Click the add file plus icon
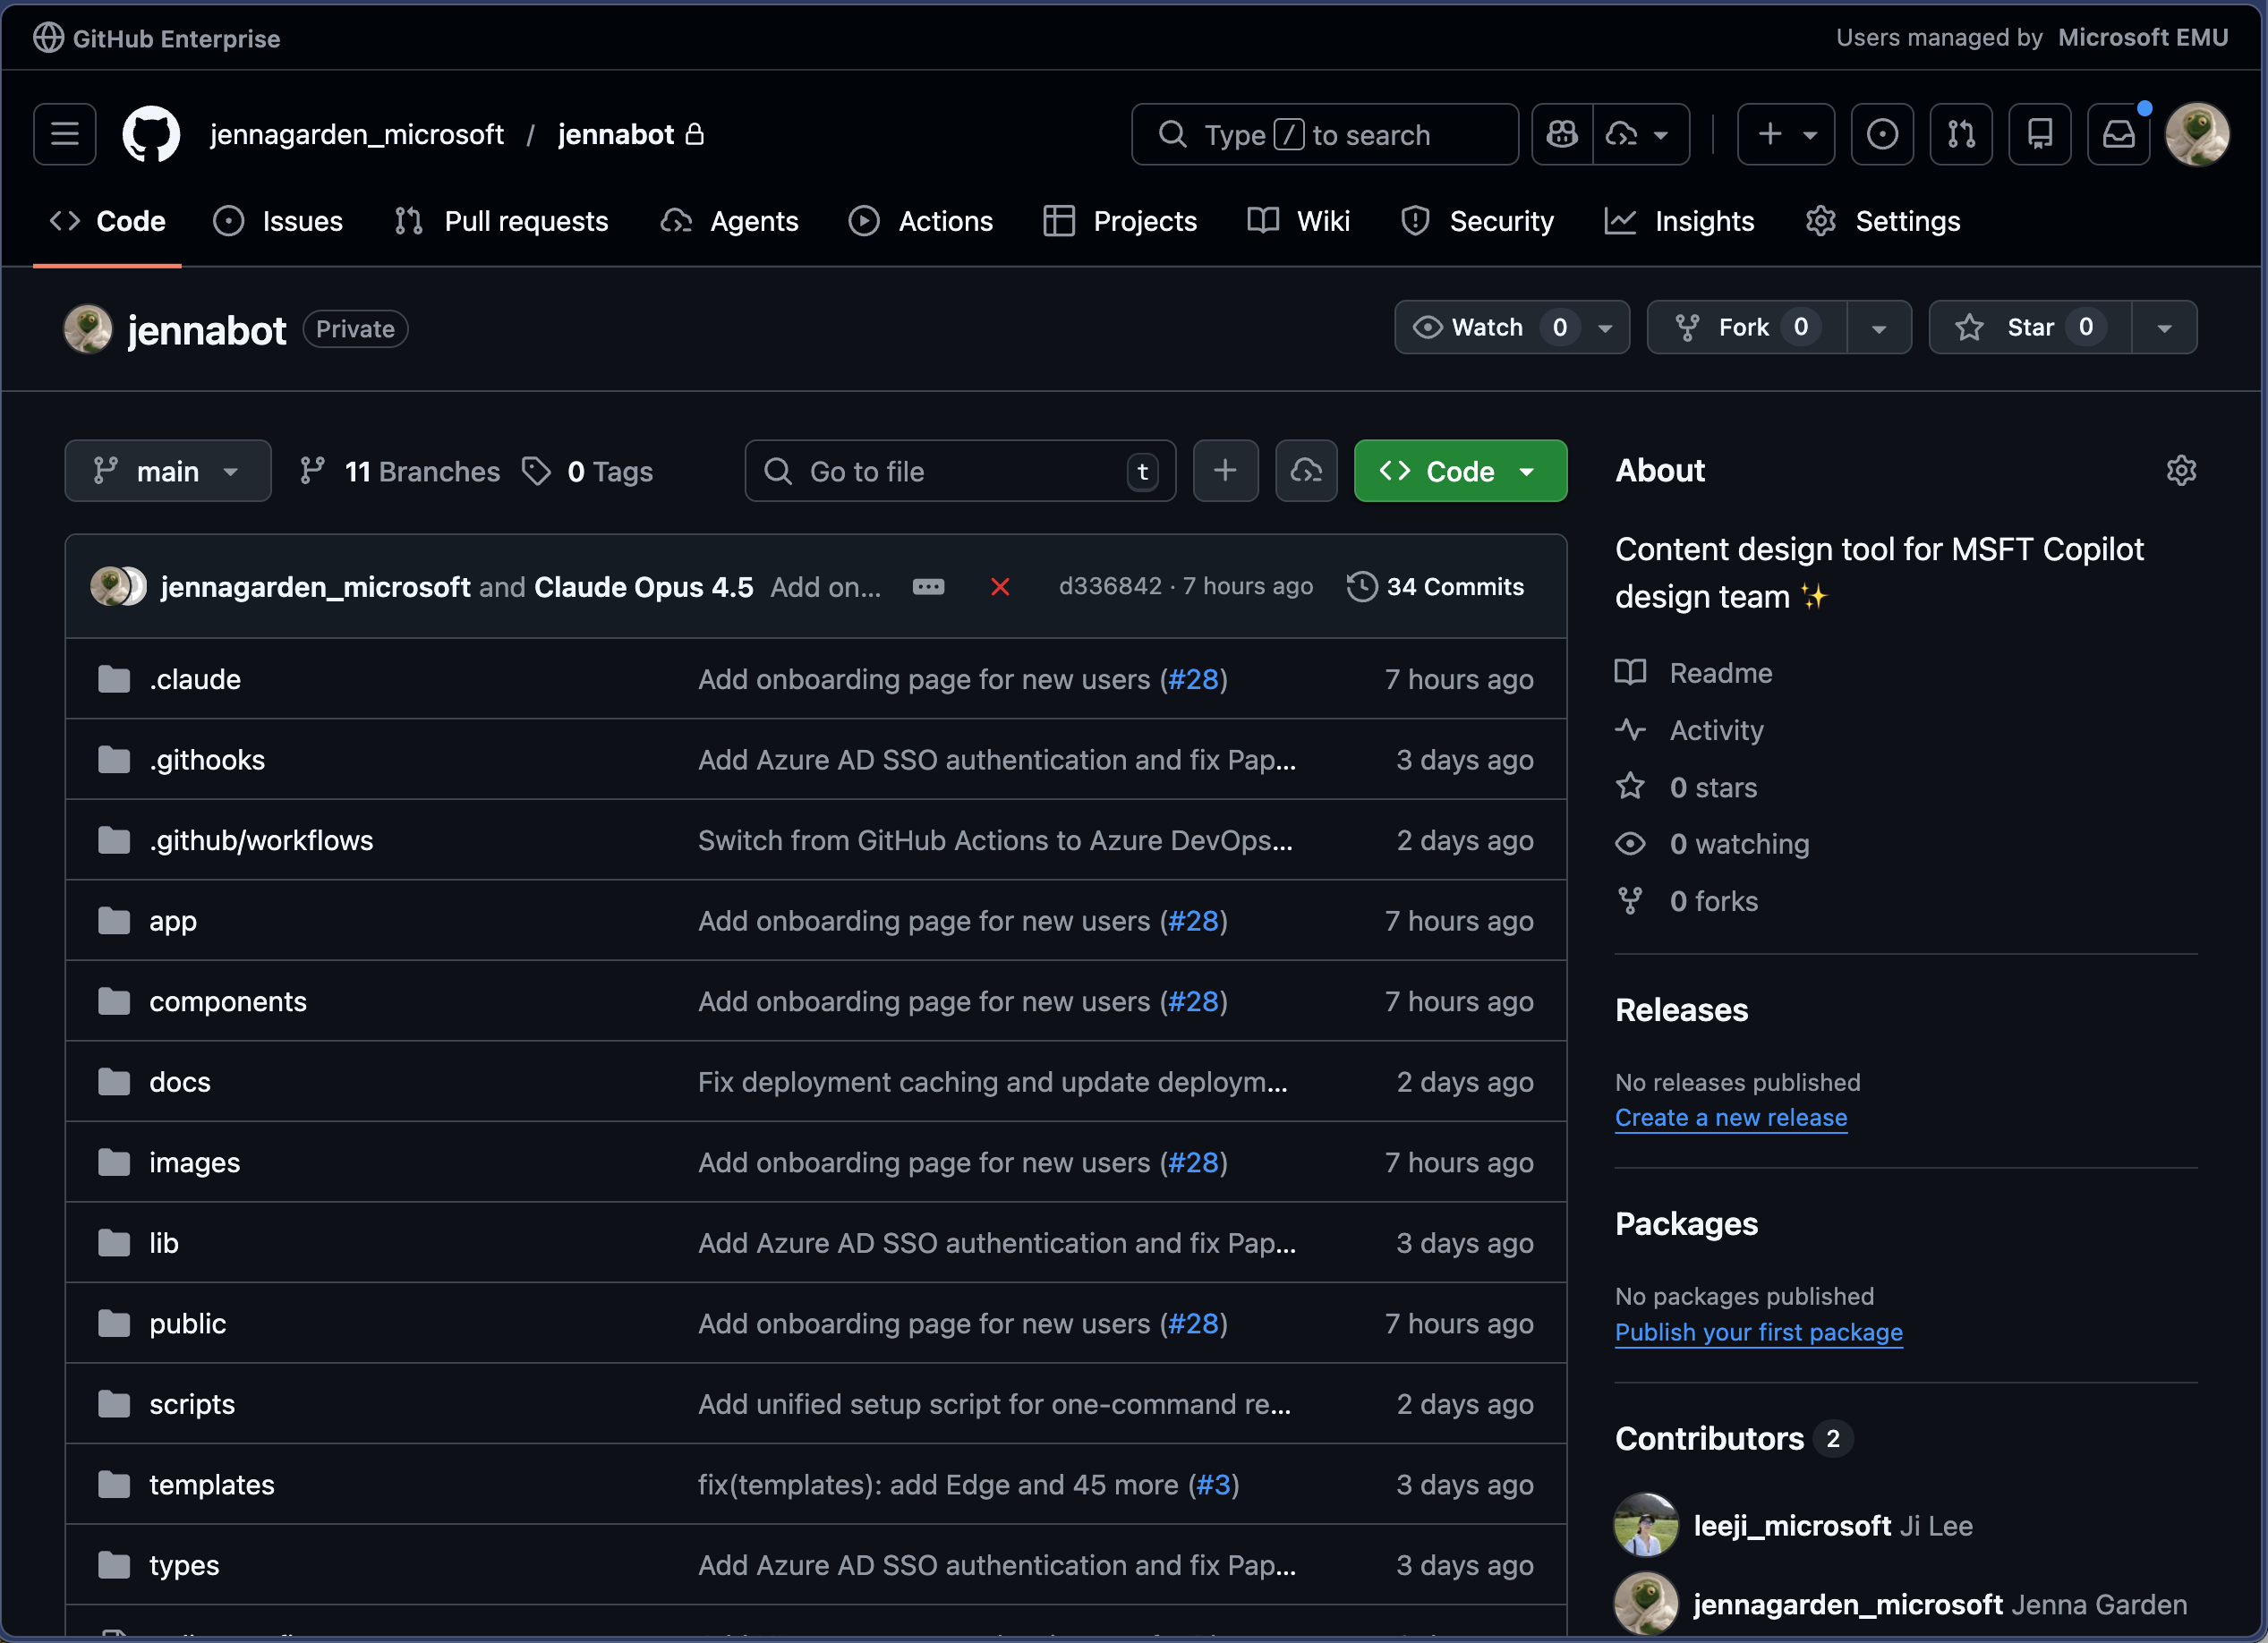This screenshot has width=2268, height=1643. click(1226, 470)
